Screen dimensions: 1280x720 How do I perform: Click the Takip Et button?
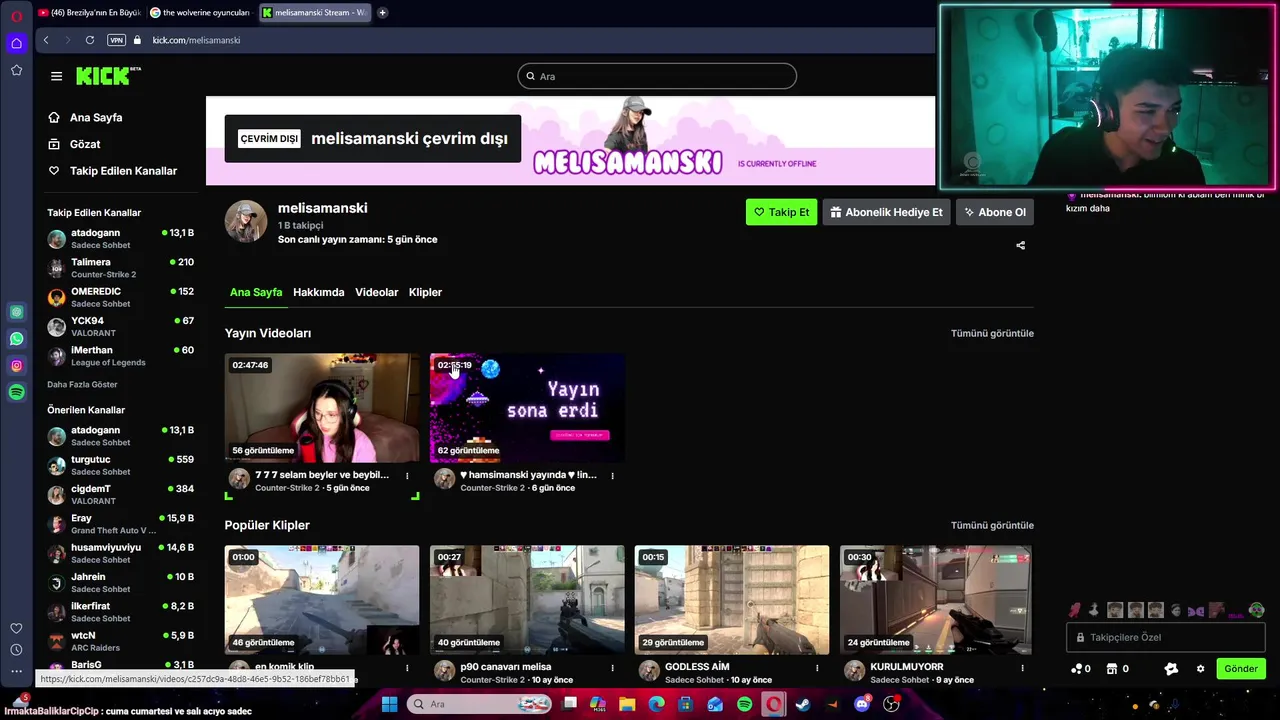click(781, 212)
